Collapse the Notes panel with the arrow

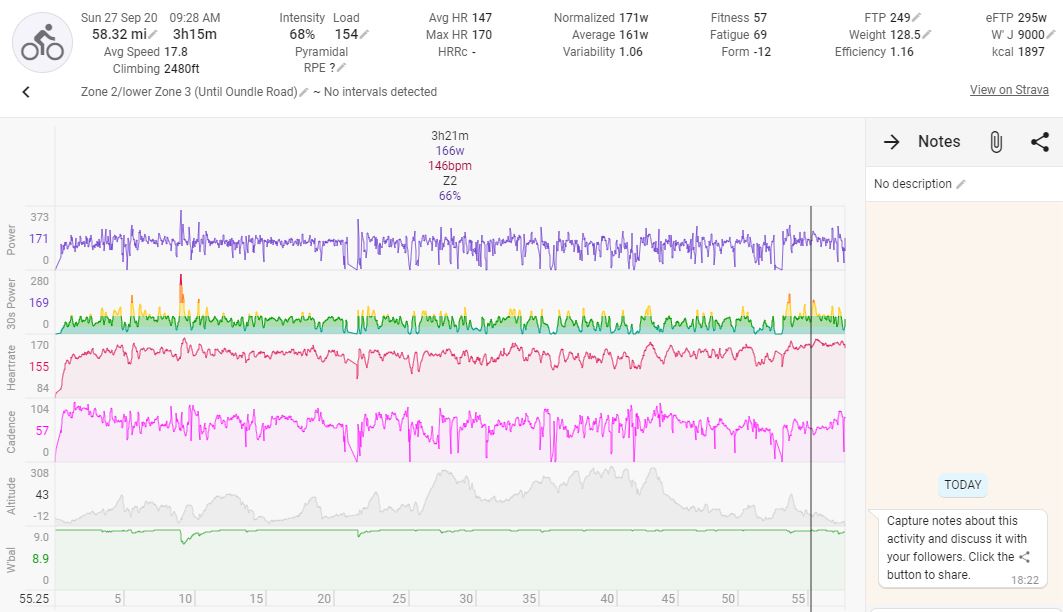pos(891,142)
